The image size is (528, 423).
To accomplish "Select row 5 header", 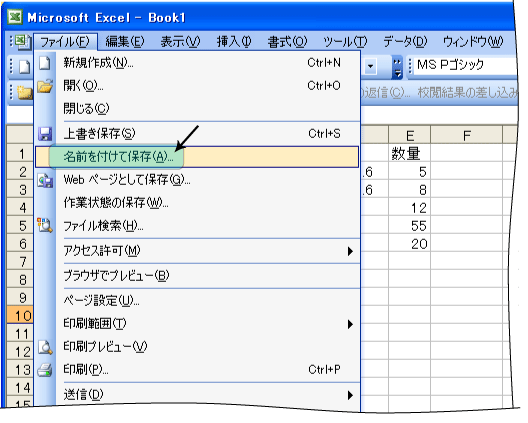I will click(20, 225).
